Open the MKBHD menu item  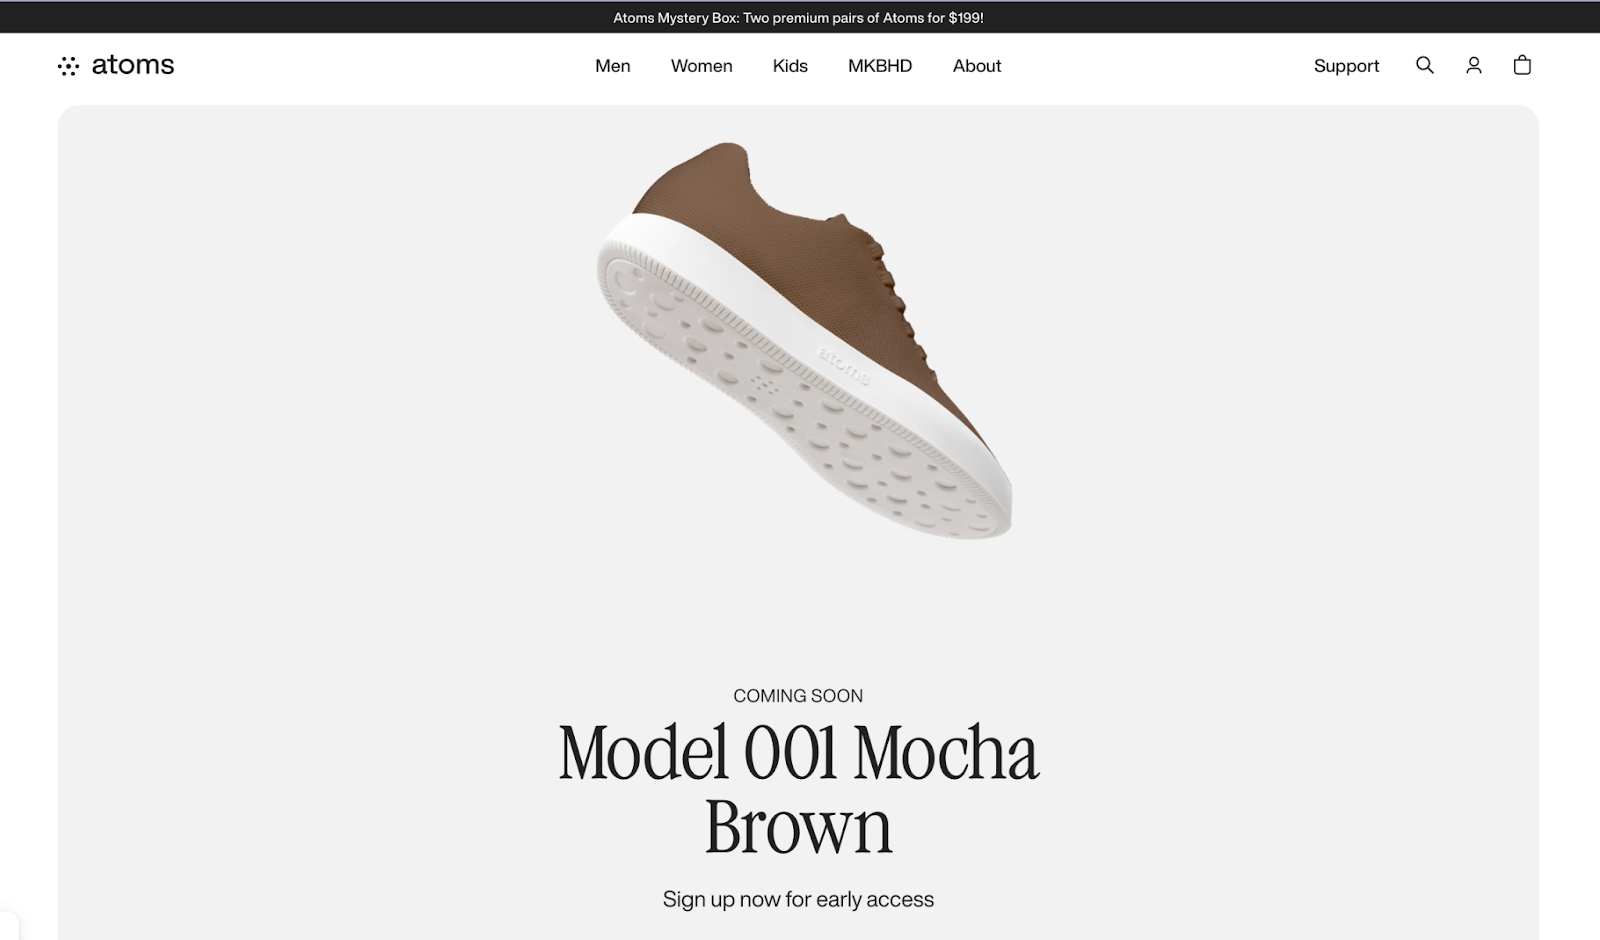pyautogui.click(x=880, y=66)
